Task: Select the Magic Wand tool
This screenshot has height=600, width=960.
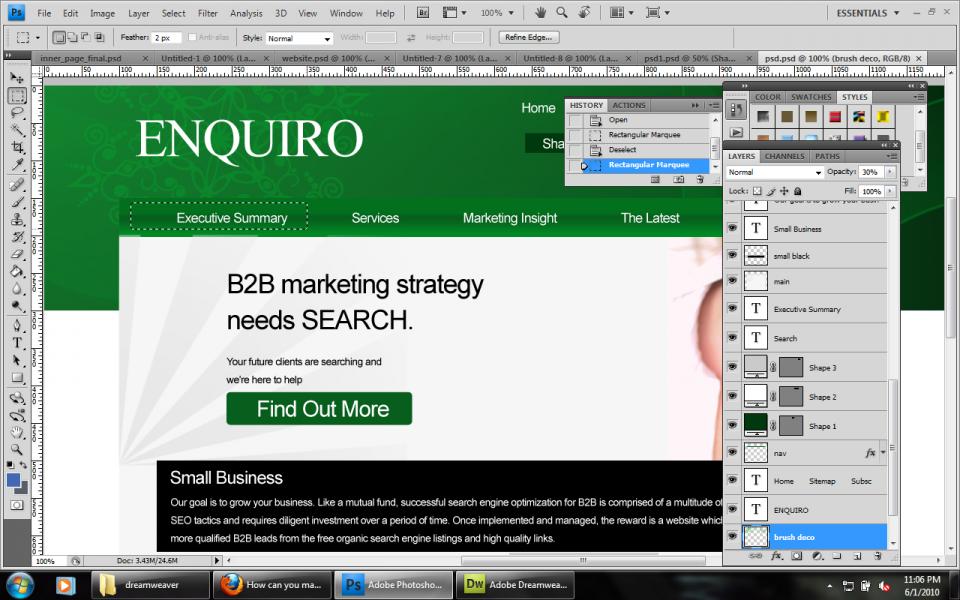Action: tap(17, 130)
